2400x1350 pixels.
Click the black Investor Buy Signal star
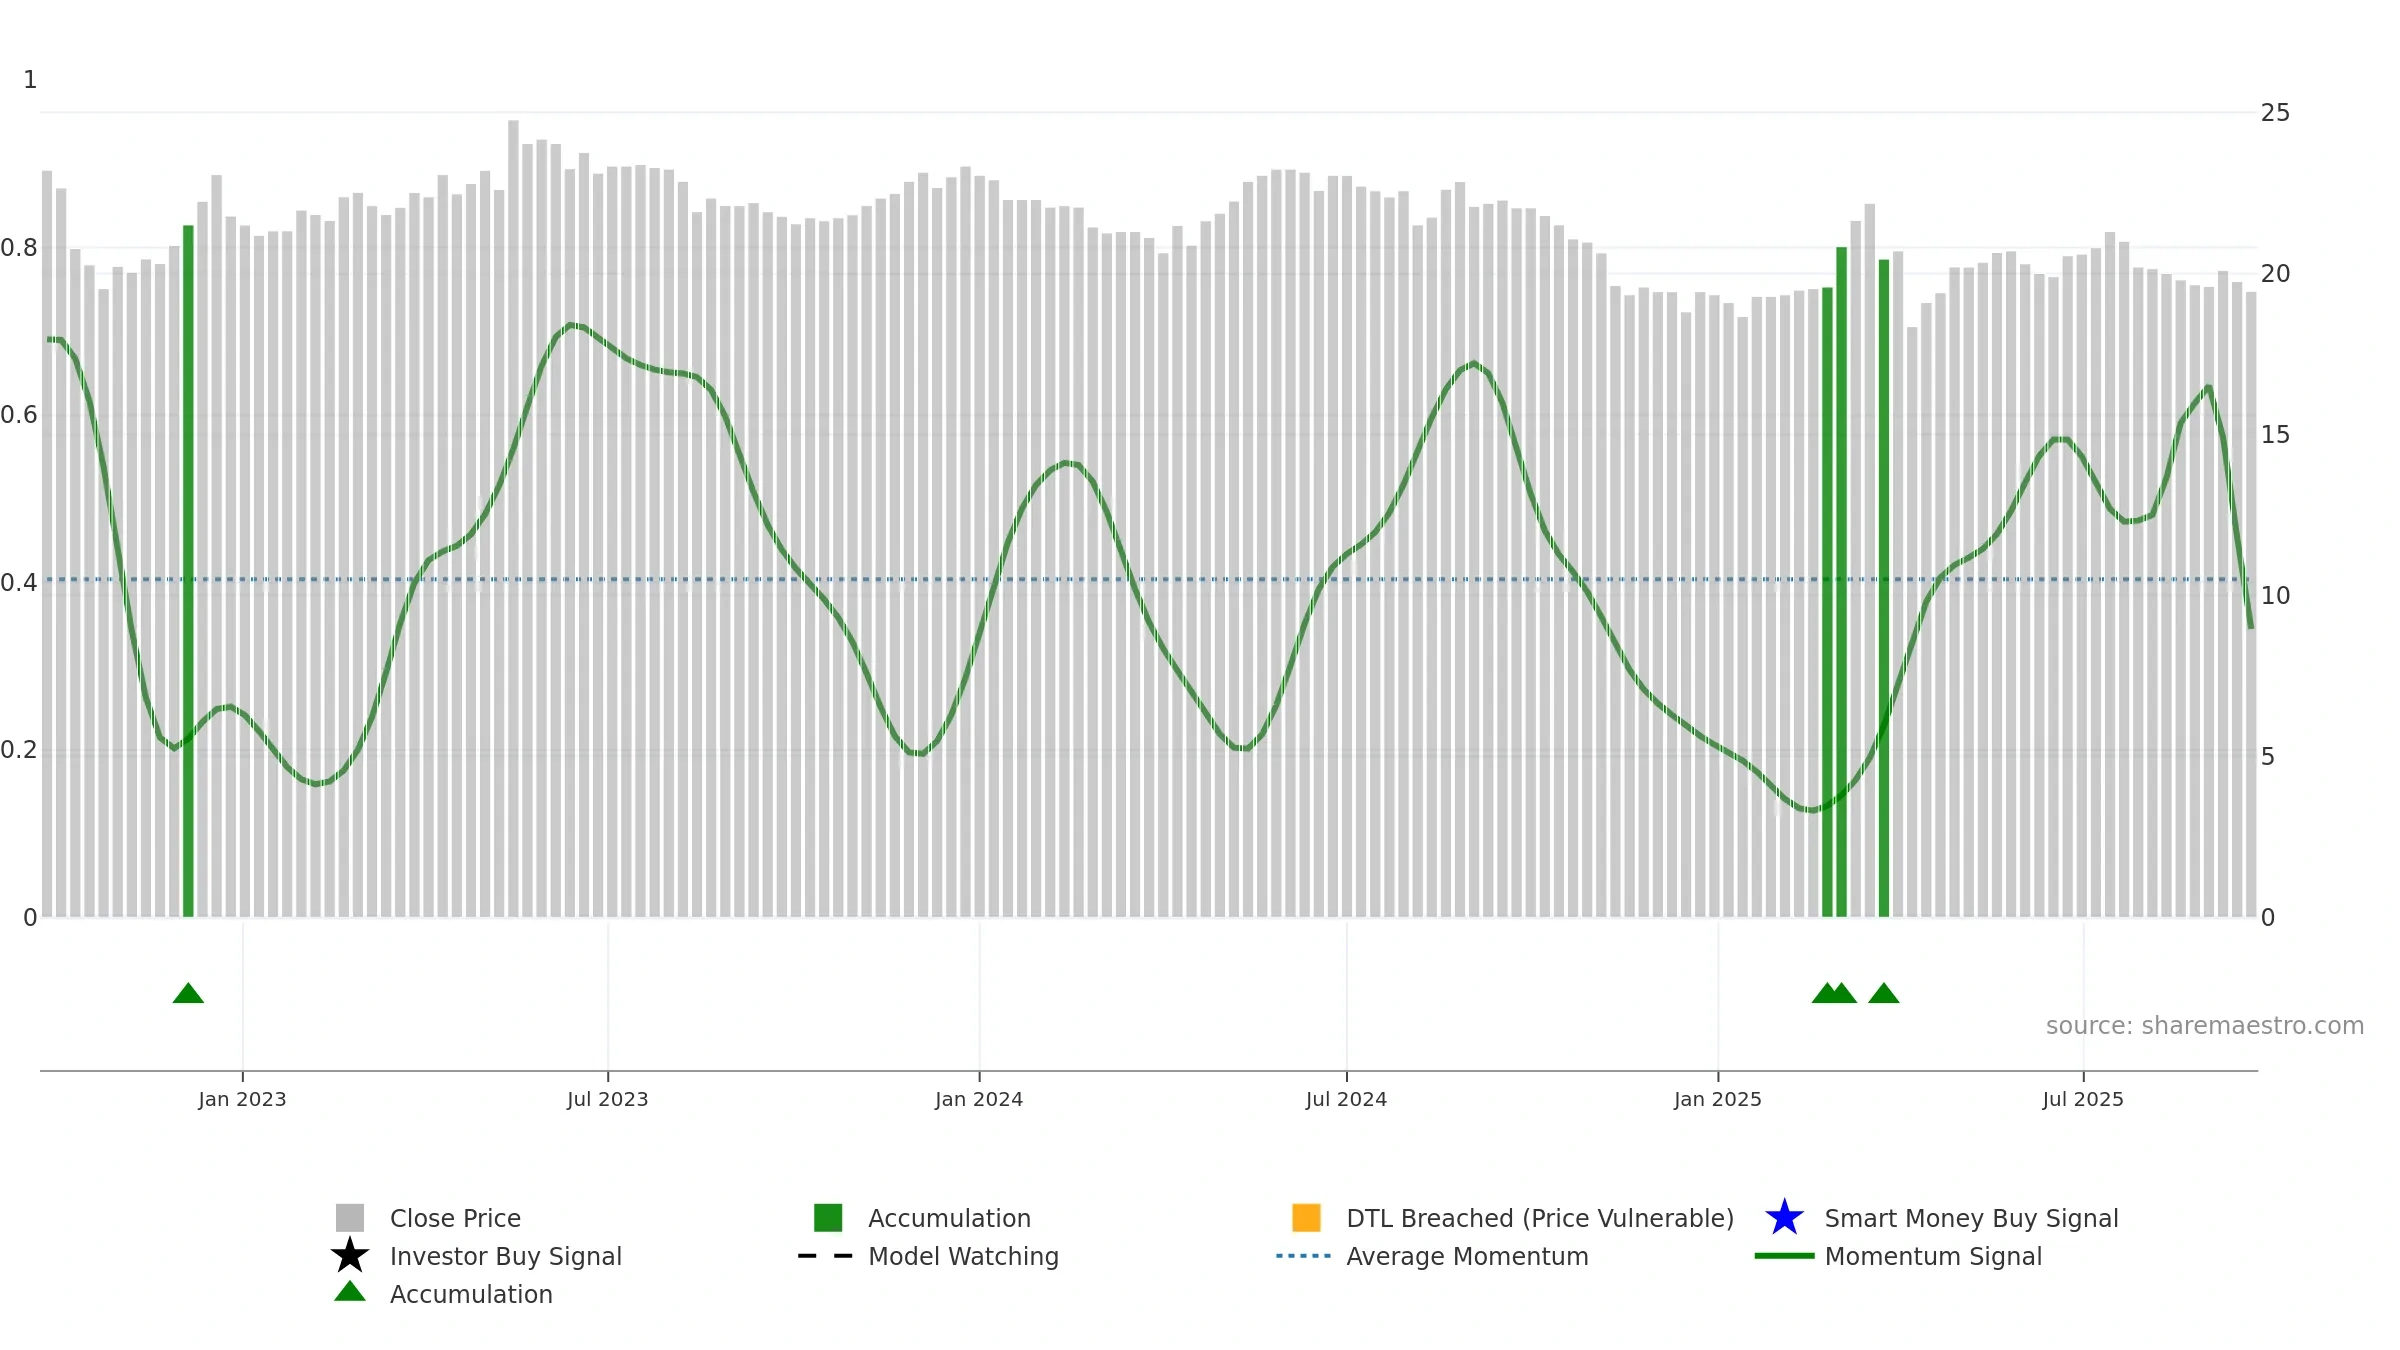click(350, 1256)
